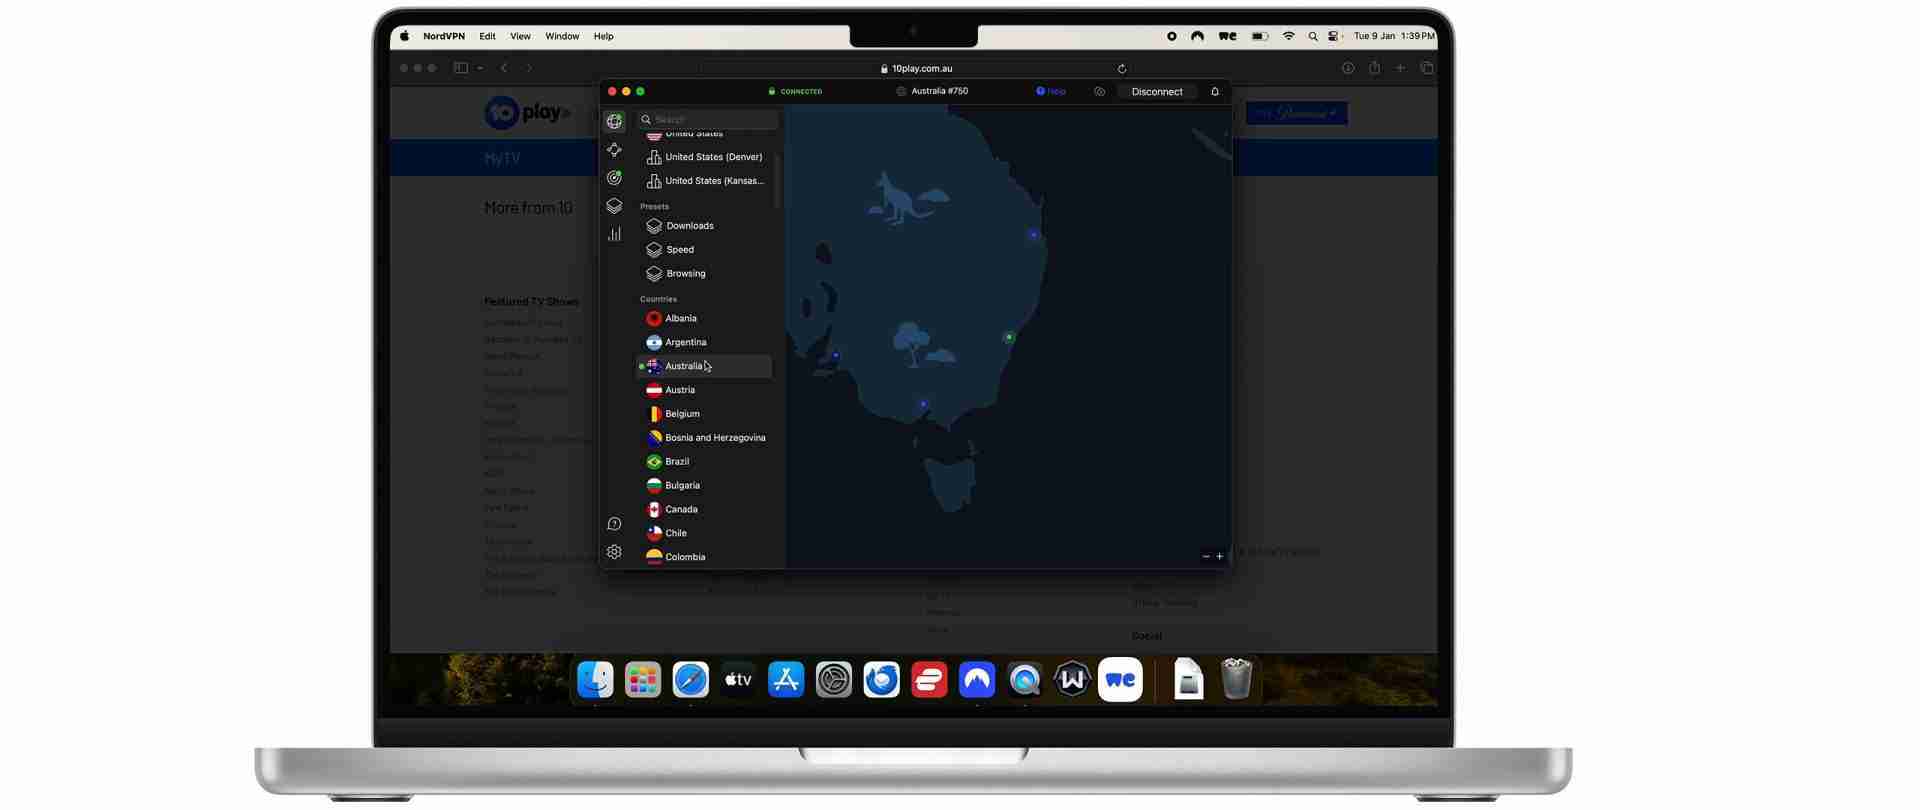Image resolution: width=1920 pixels, height=810 pixels.
Task: Connect to Chile
Action: click(x=705, y=534)
